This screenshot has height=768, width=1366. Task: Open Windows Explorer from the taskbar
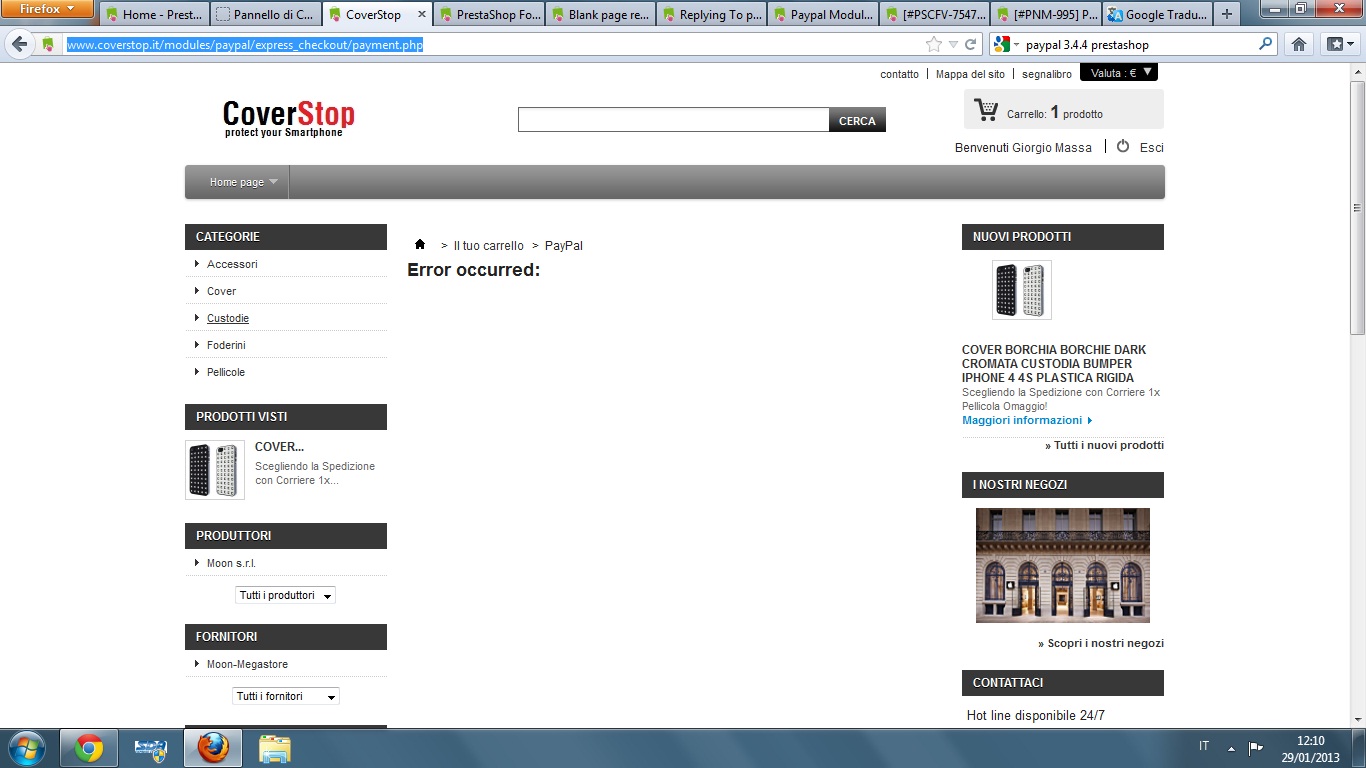(275, 748)
